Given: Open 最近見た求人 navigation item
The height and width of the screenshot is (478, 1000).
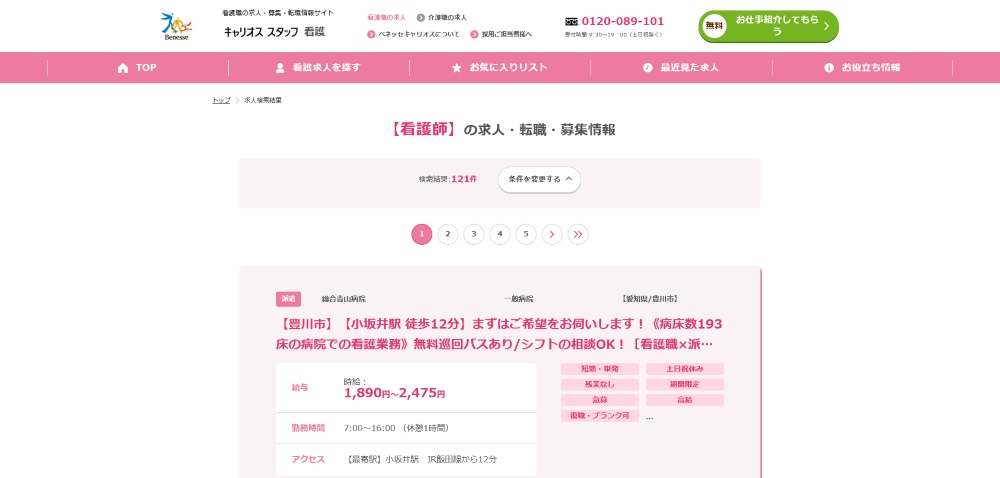Looking at the screenshot, I should [681, 68].
